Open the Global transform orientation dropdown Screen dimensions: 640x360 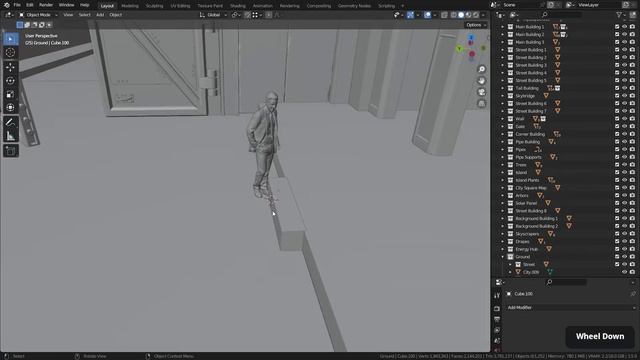[213, 15]
